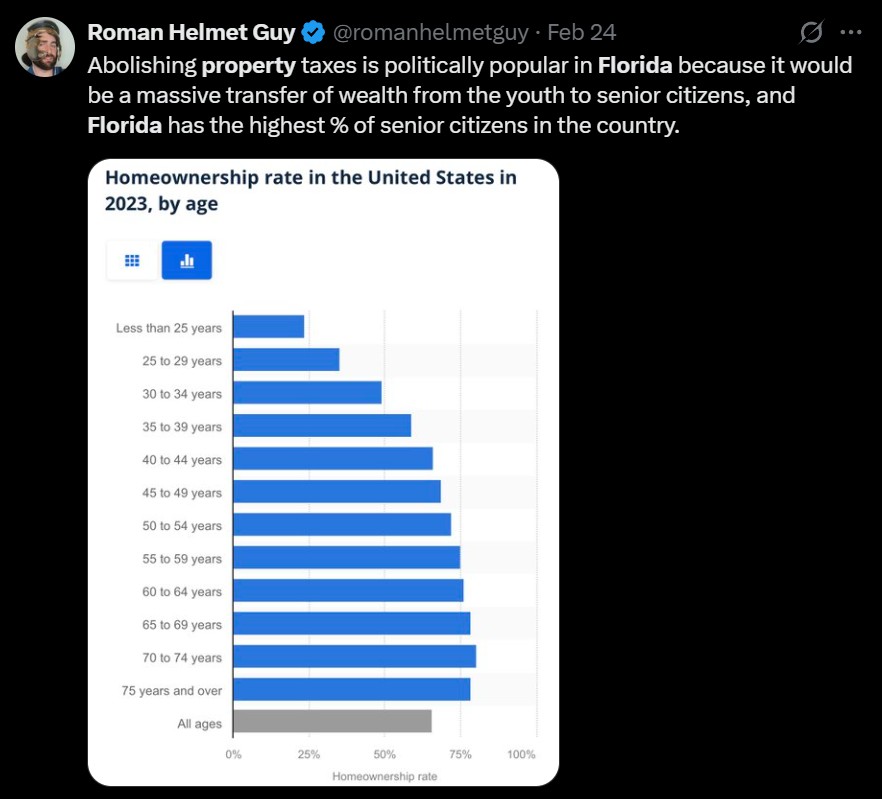Open the Feb 24 post timestamp

tap(582, 33)
